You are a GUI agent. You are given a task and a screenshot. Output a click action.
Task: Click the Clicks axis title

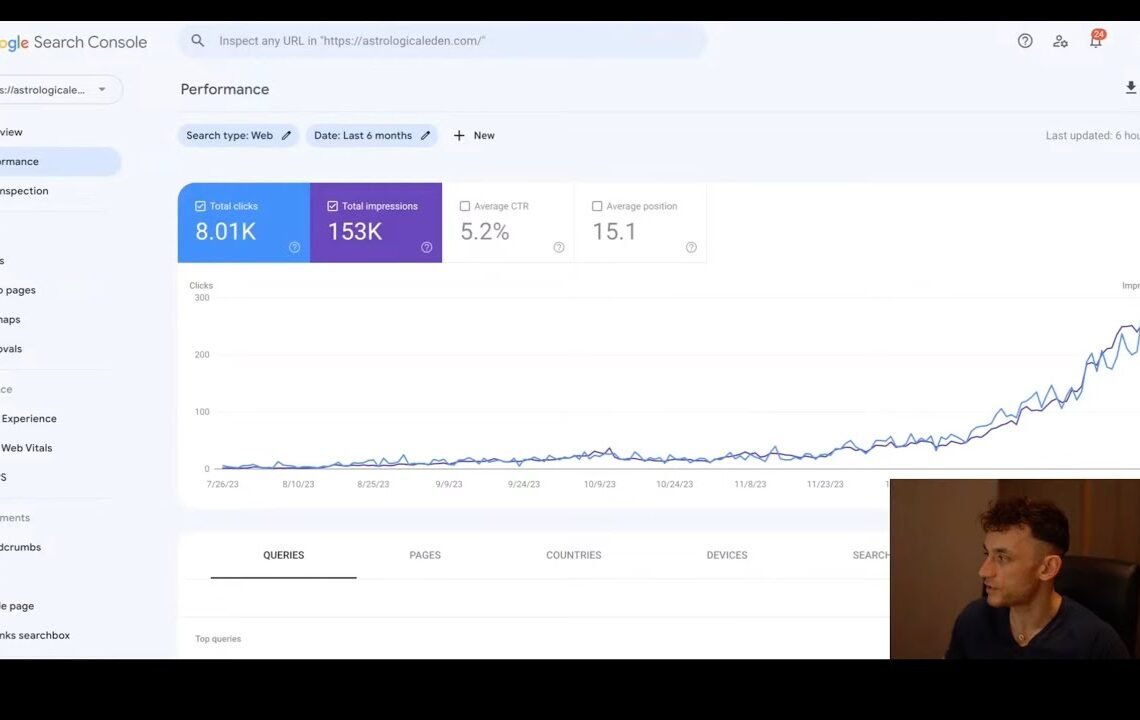(x=201, y=285)
